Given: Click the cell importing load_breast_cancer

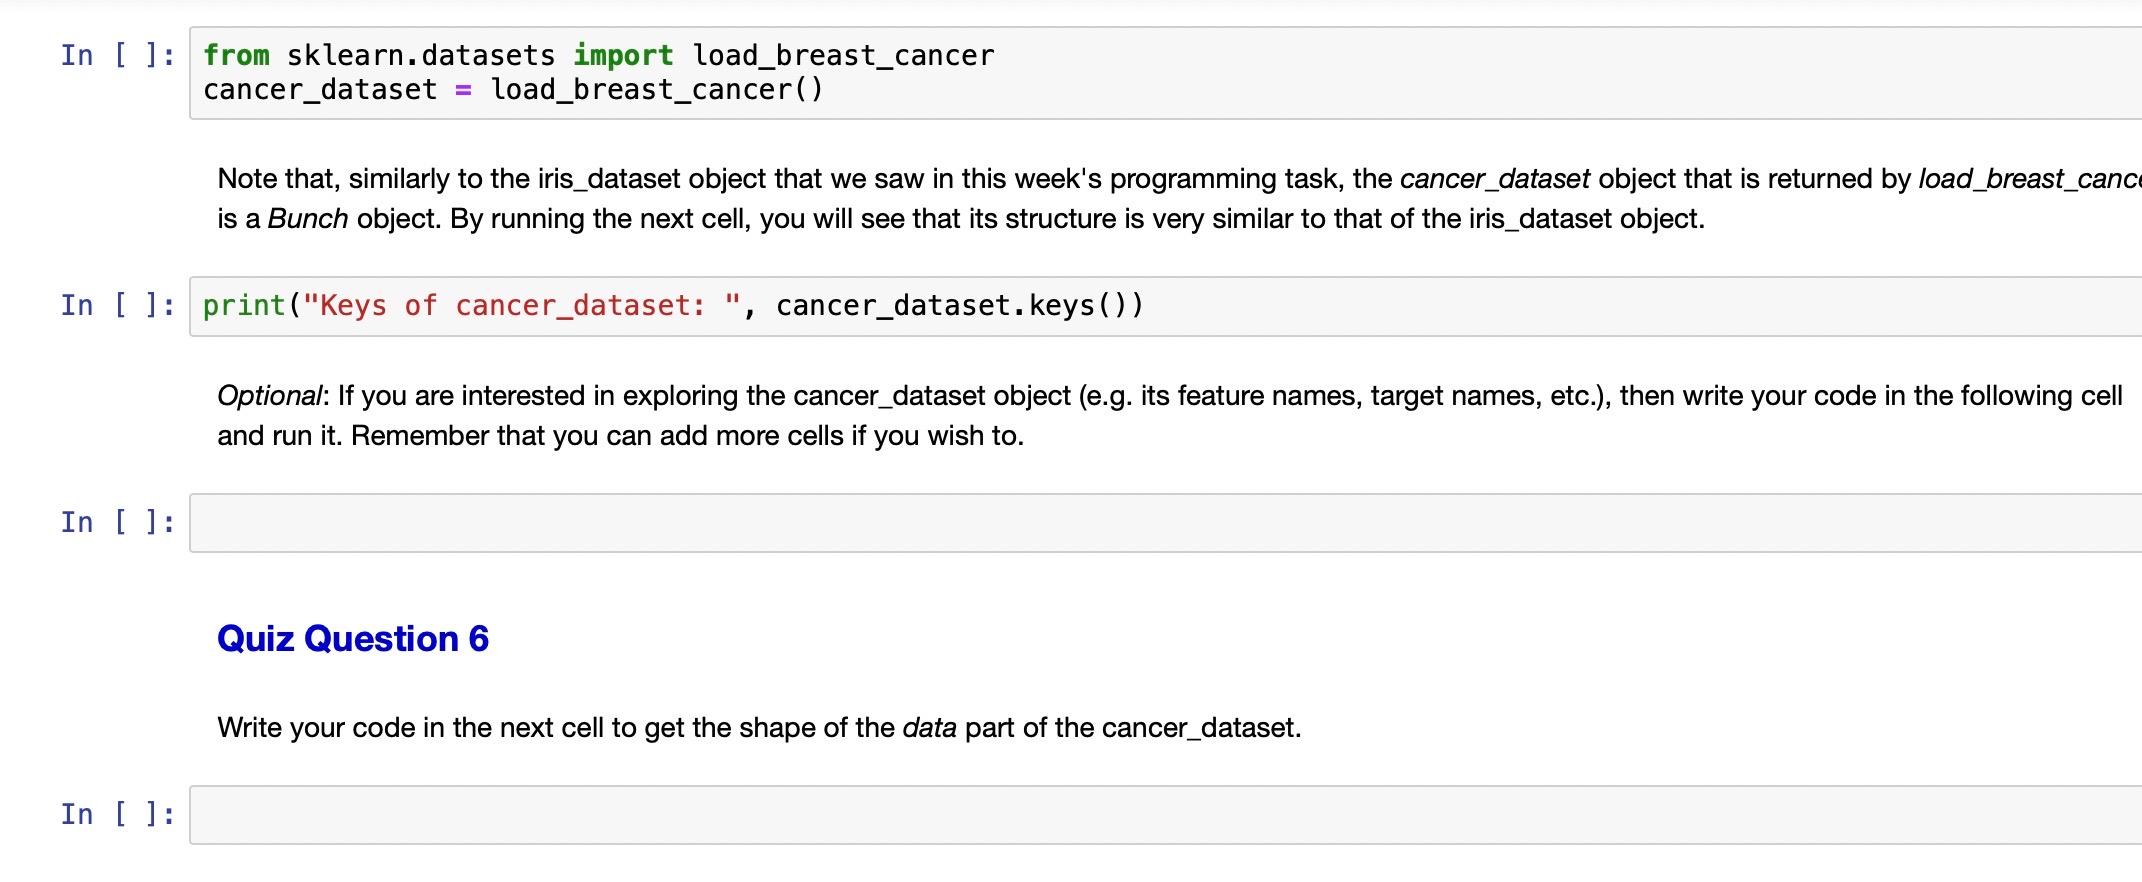Looking at the screenshot, I should (x=1166, y=73).
